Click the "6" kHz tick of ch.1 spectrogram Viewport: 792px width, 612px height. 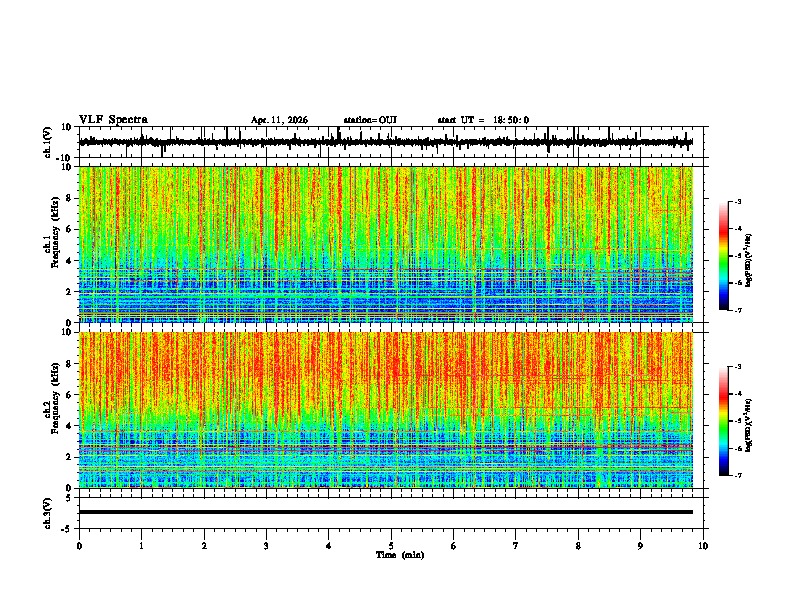(x=70, y=229)
